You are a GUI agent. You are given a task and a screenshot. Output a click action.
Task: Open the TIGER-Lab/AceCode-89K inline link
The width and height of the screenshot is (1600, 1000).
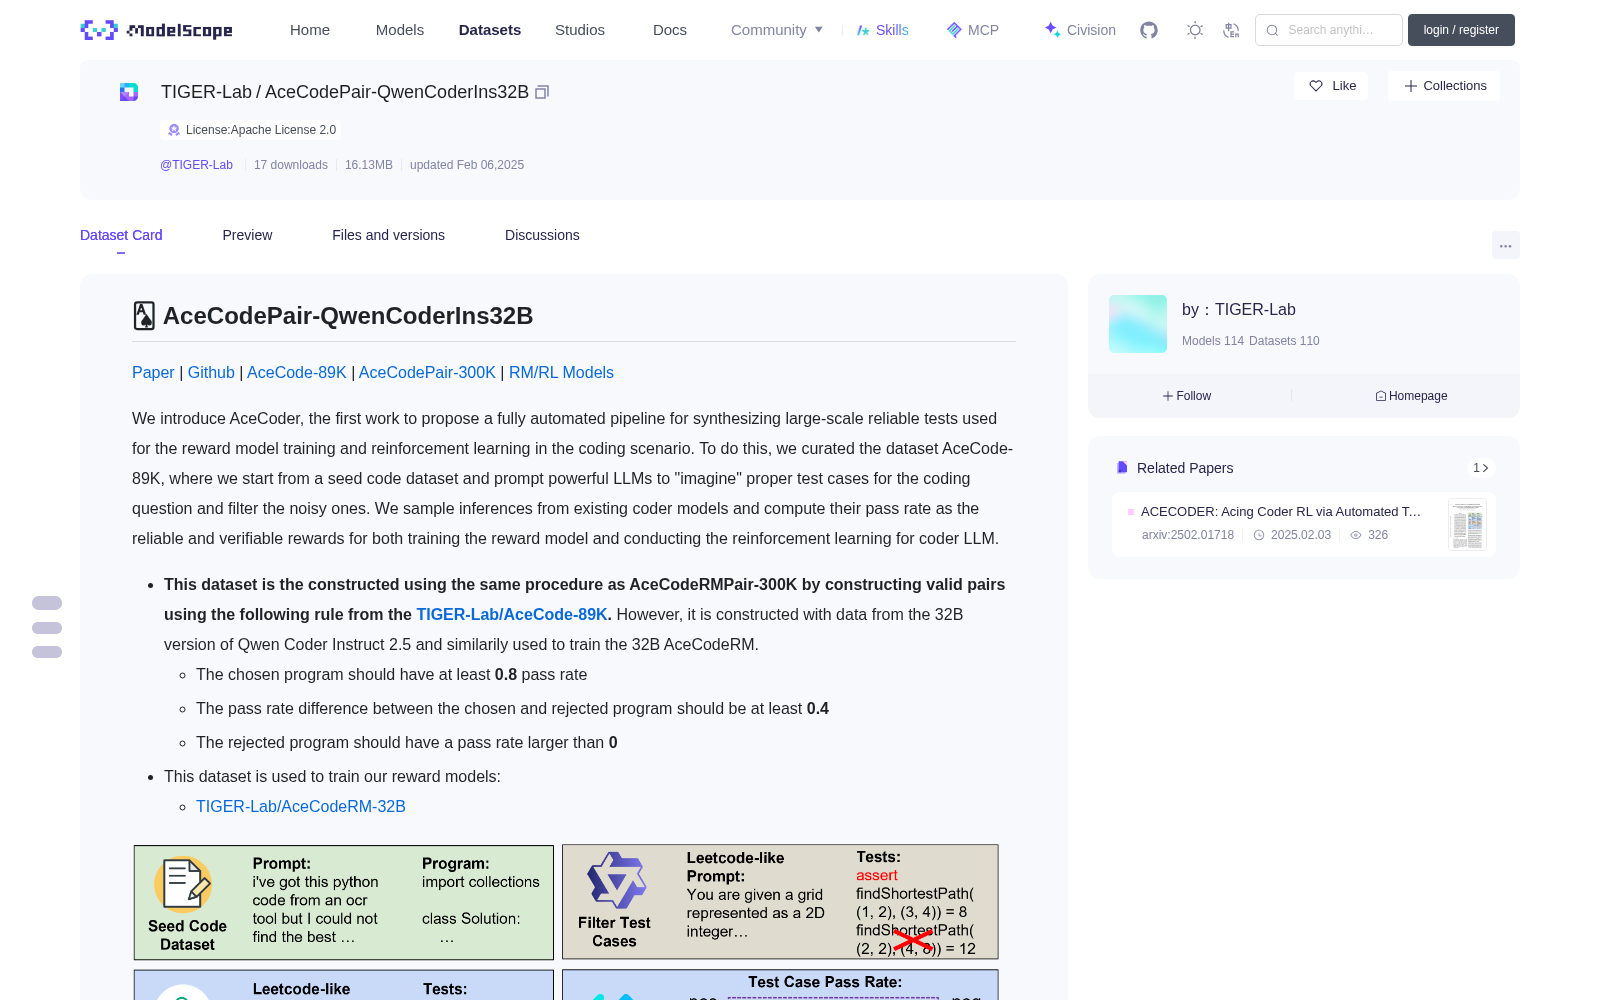point(512,614)
